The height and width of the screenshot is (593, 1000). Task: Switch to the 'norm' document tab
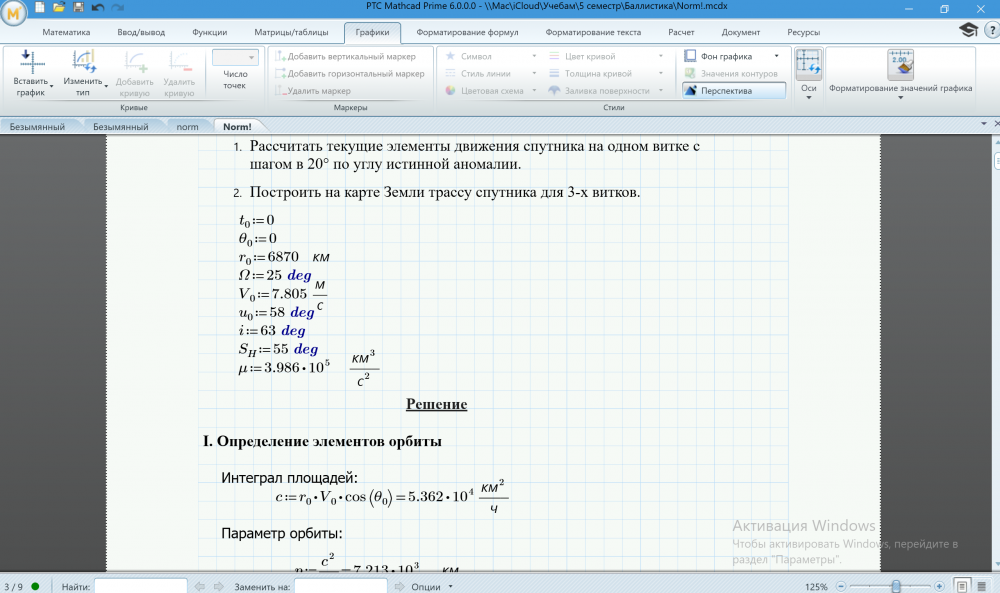click(x=187, y=127)
